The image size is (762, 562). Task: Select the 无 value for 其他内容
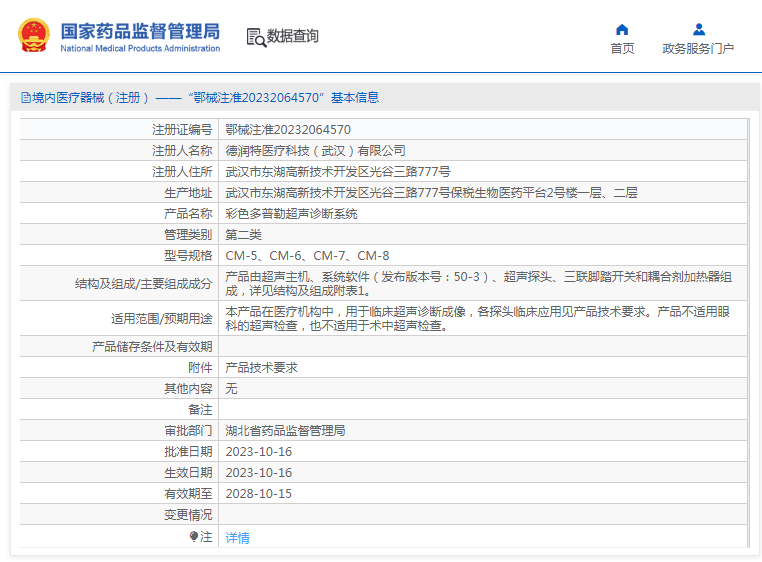(x=231, y=388)
